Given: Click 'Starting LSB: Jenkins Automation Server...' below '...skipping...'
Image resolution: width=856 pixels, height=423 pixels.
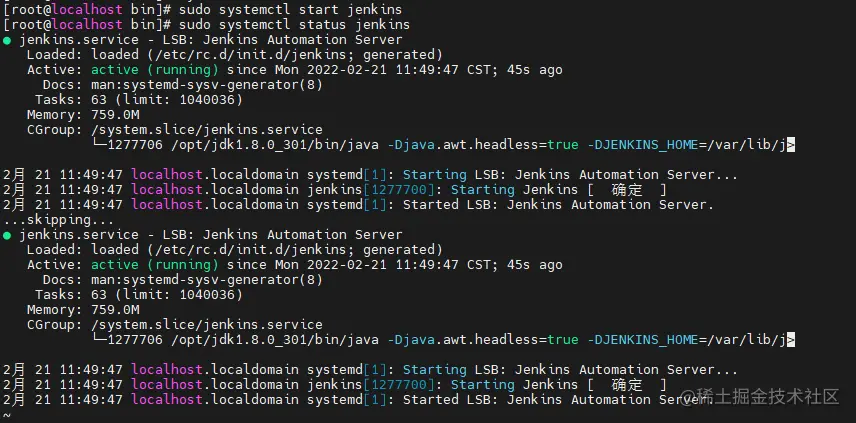Looking at the screenshot, I should [570, 370].
